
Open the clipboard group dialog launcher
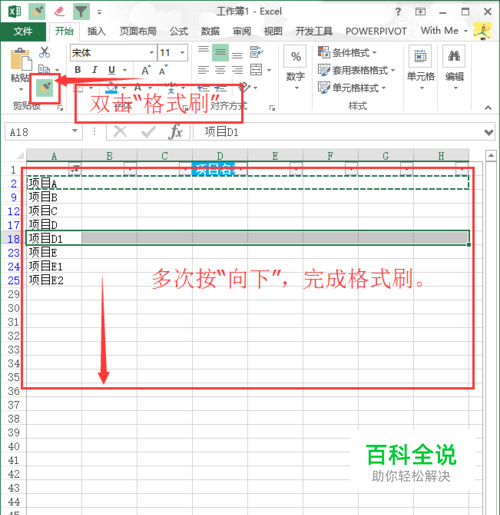tap(60, 107)
